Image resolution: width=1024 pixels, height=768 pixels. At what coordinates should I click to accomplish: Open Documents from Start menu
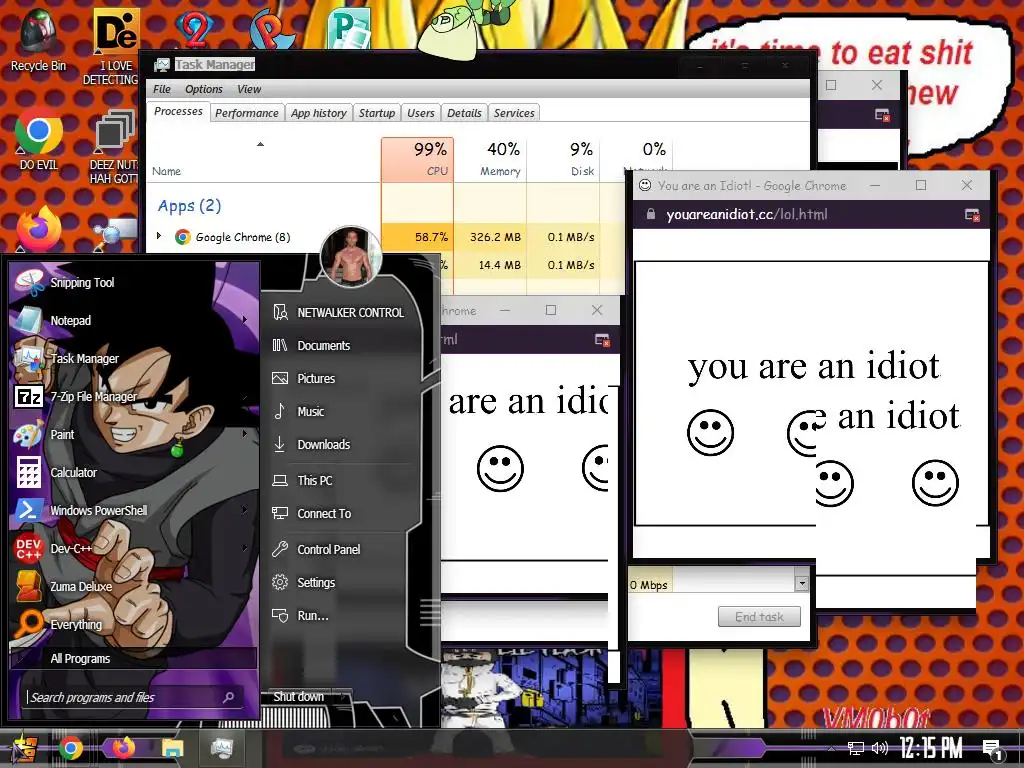[x=312, y=345]
